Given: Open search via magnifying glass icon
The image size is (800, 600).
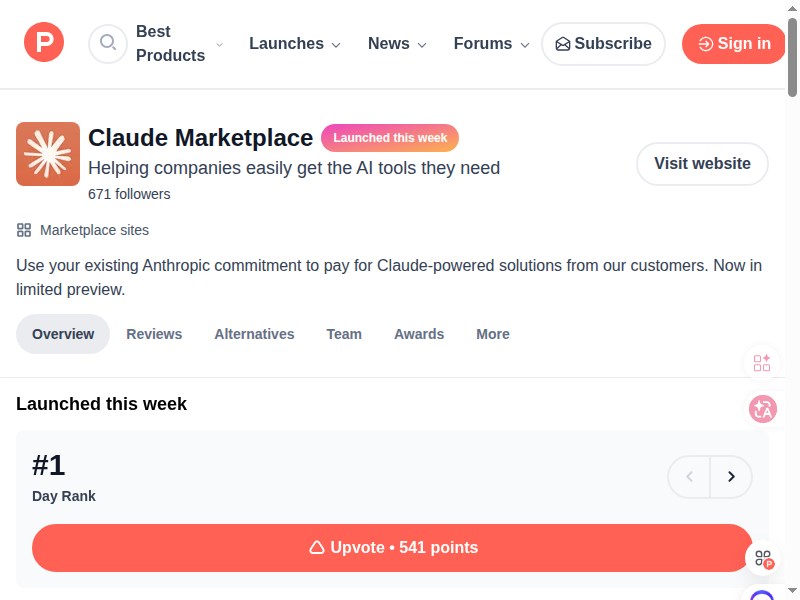Looking at the screenshot, I should point(108,43).
